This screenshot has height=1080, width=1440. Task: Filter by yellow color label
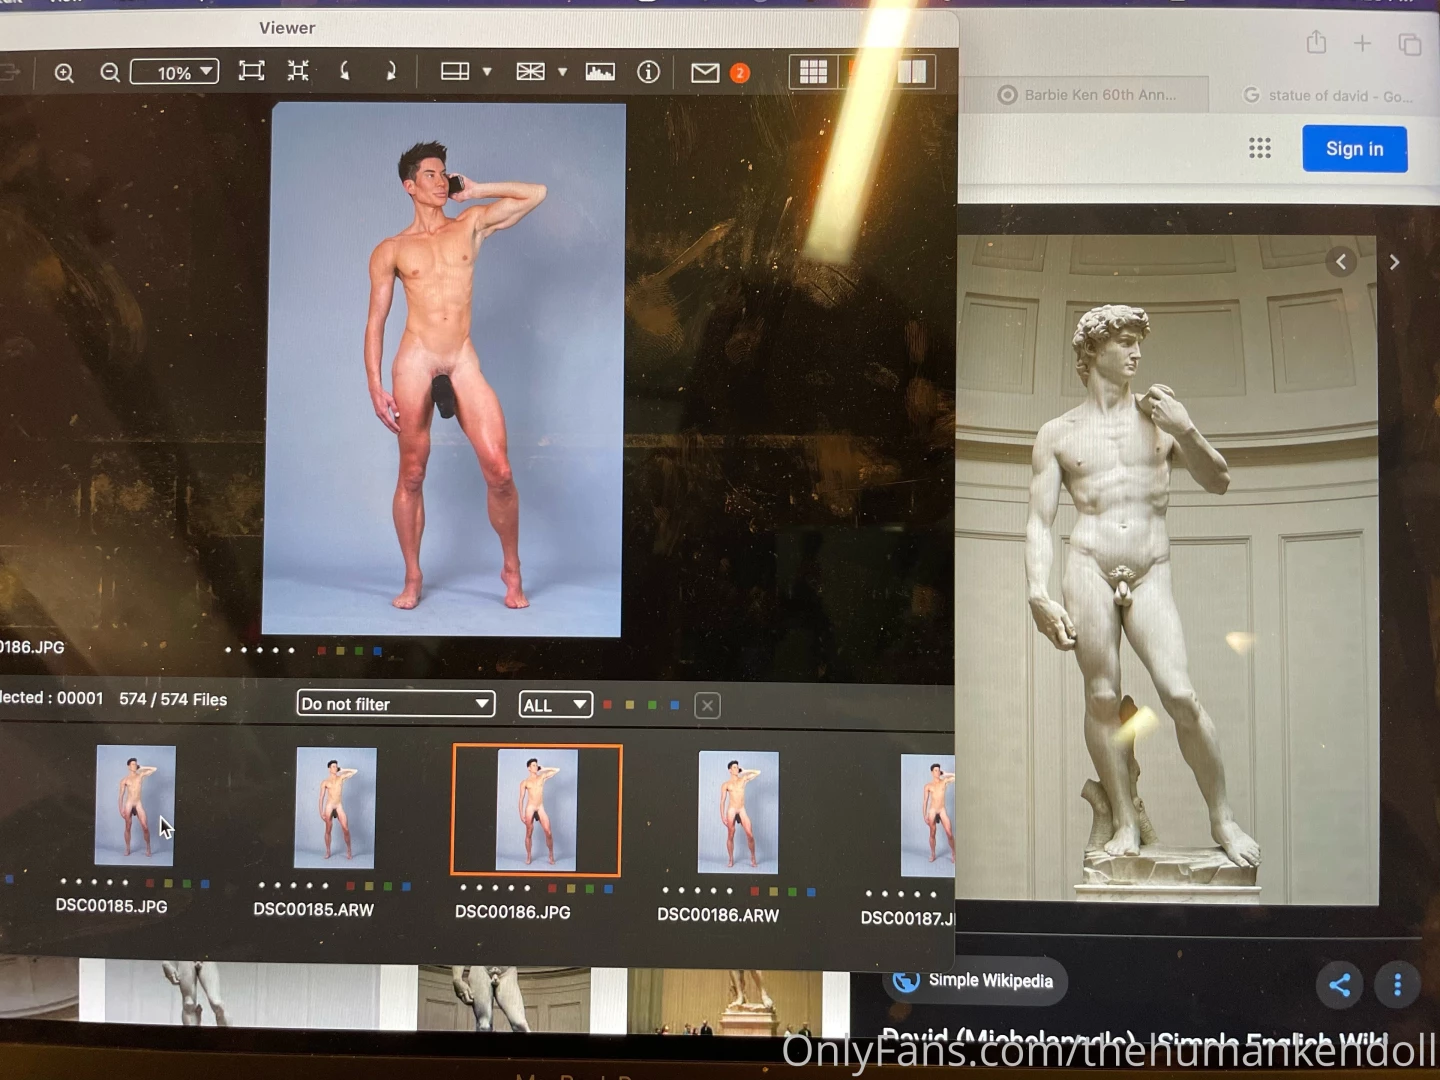[x=629, y=705]
